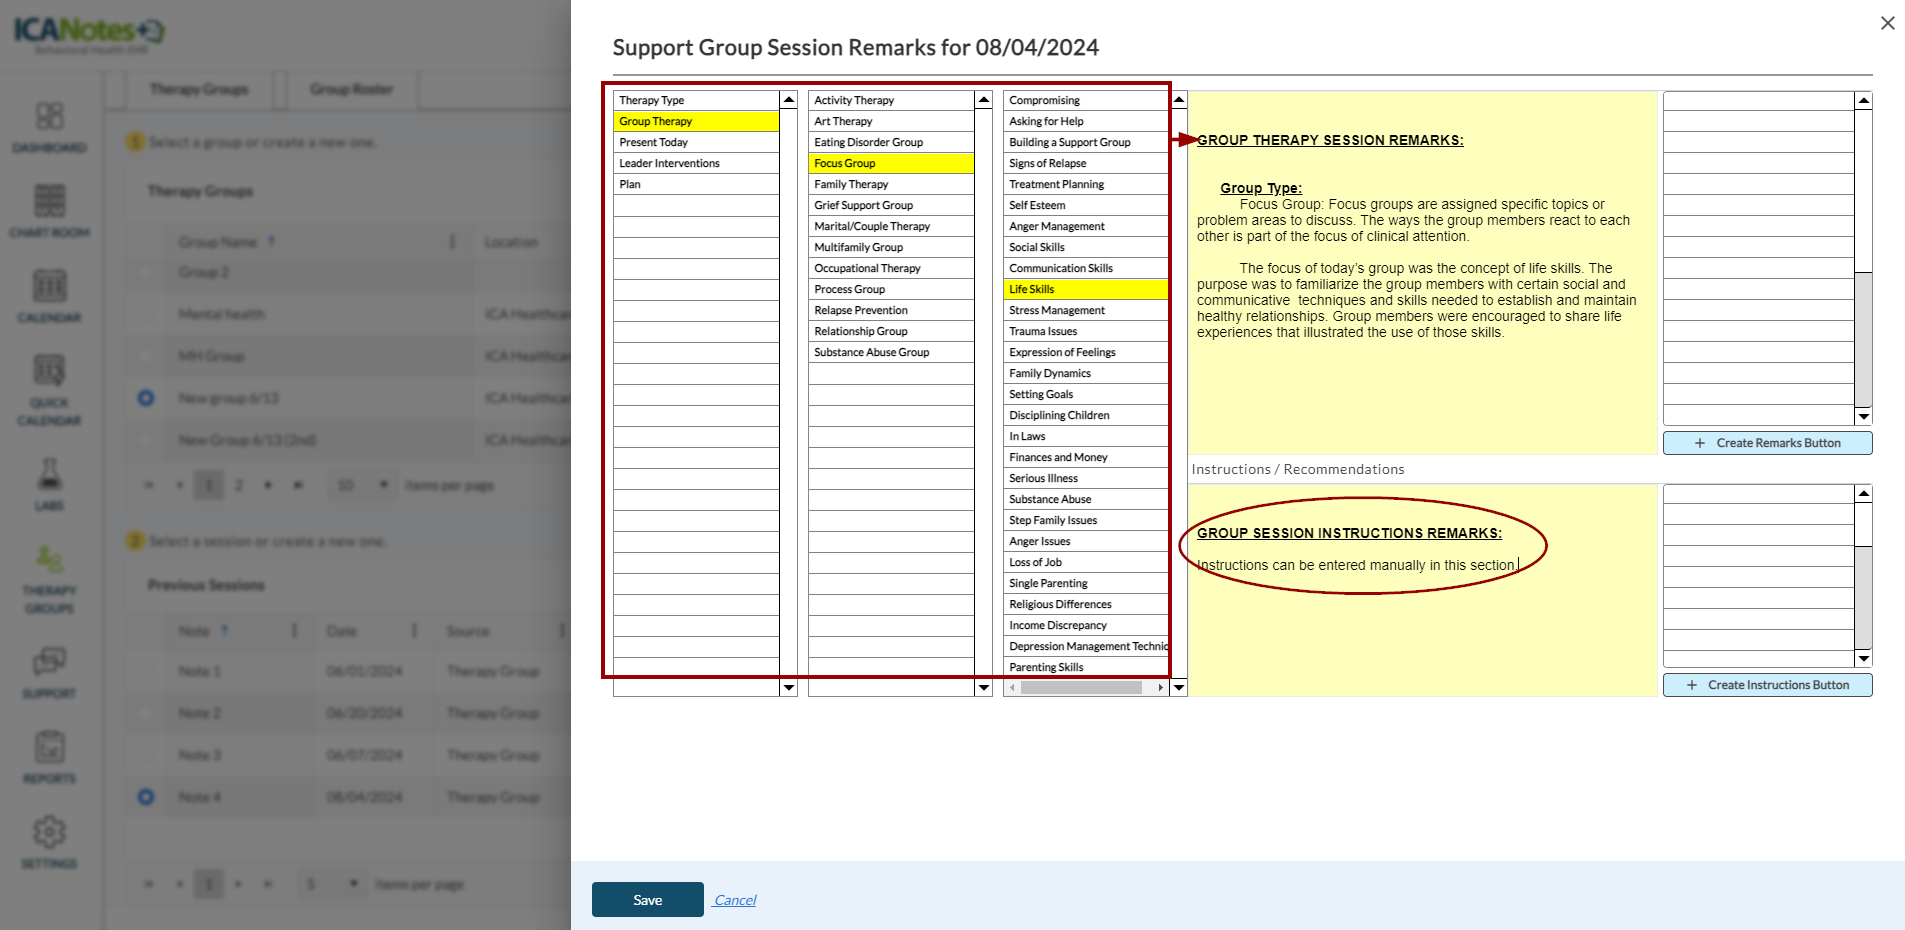Open the Chart Room sidebar icon
This screenshot has width=1905, height=930.
point(50,211)
